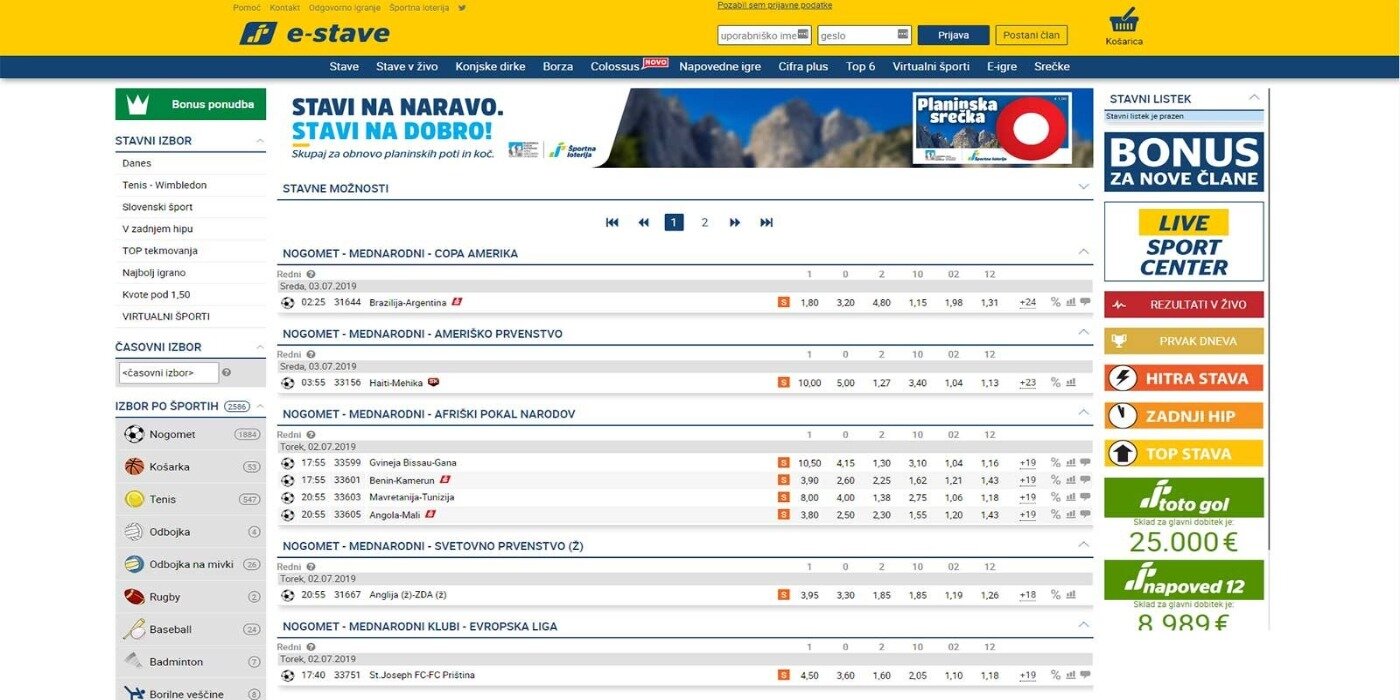Select the Rugby ball icon
The width and height of the screenshot is (1400, 700).
(134, 597)
